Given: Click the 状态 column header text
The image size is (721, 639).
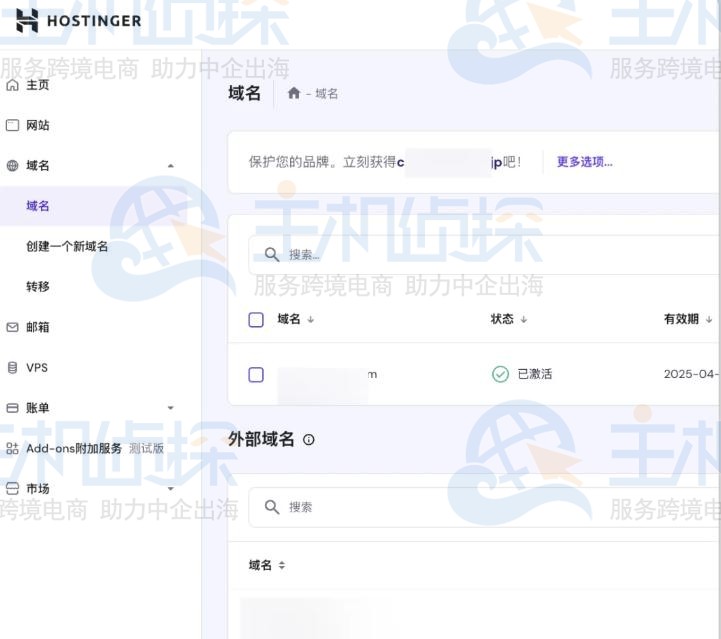Looking at the screenshot, I should pos(502,319).
